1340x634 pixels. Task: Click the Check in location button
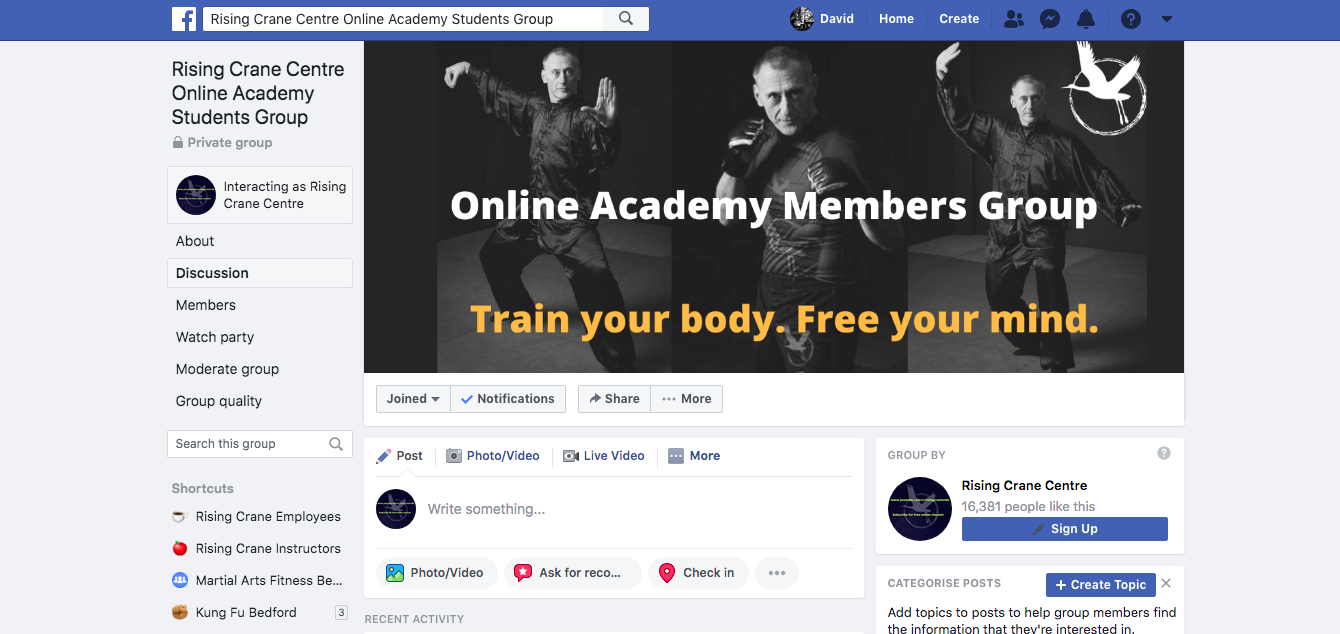[x=698, y=573]
